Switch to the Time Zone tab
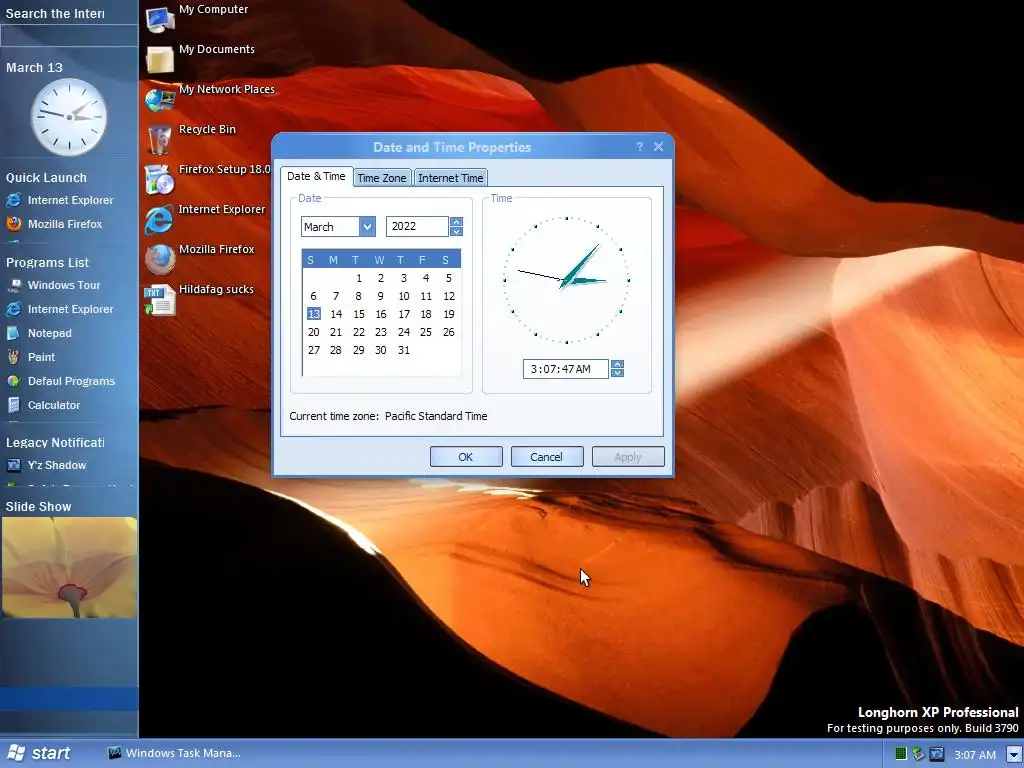Image resolution: width=1024 pixels, height=768 pixels. [x=381, y=178]
